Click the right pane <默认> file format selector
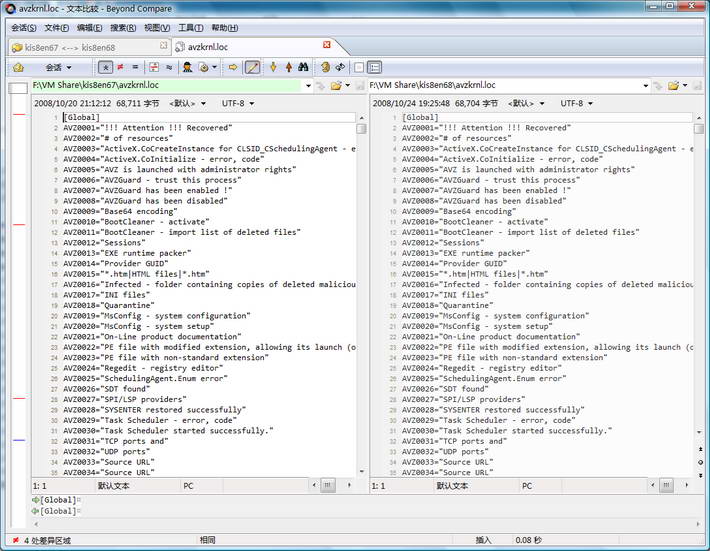The width and height of the screenshot is (710, 551). [x=524, y=103]
